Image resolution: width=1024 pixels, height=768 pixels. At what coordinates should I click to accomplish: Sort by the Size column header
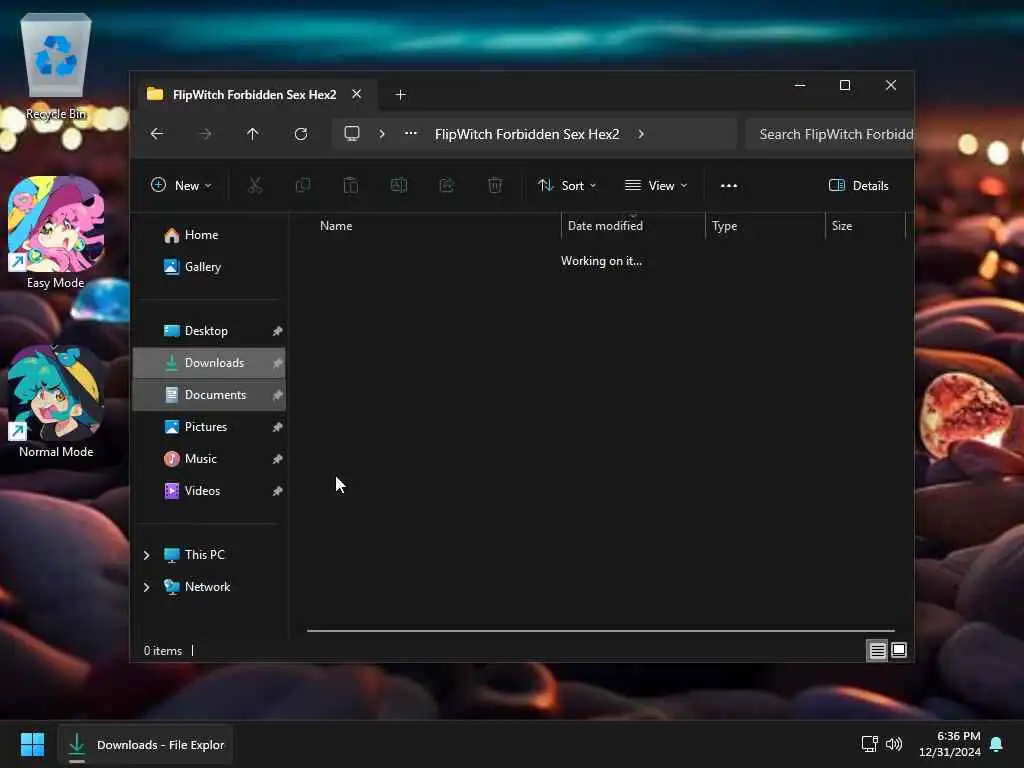tap(842, 226)
